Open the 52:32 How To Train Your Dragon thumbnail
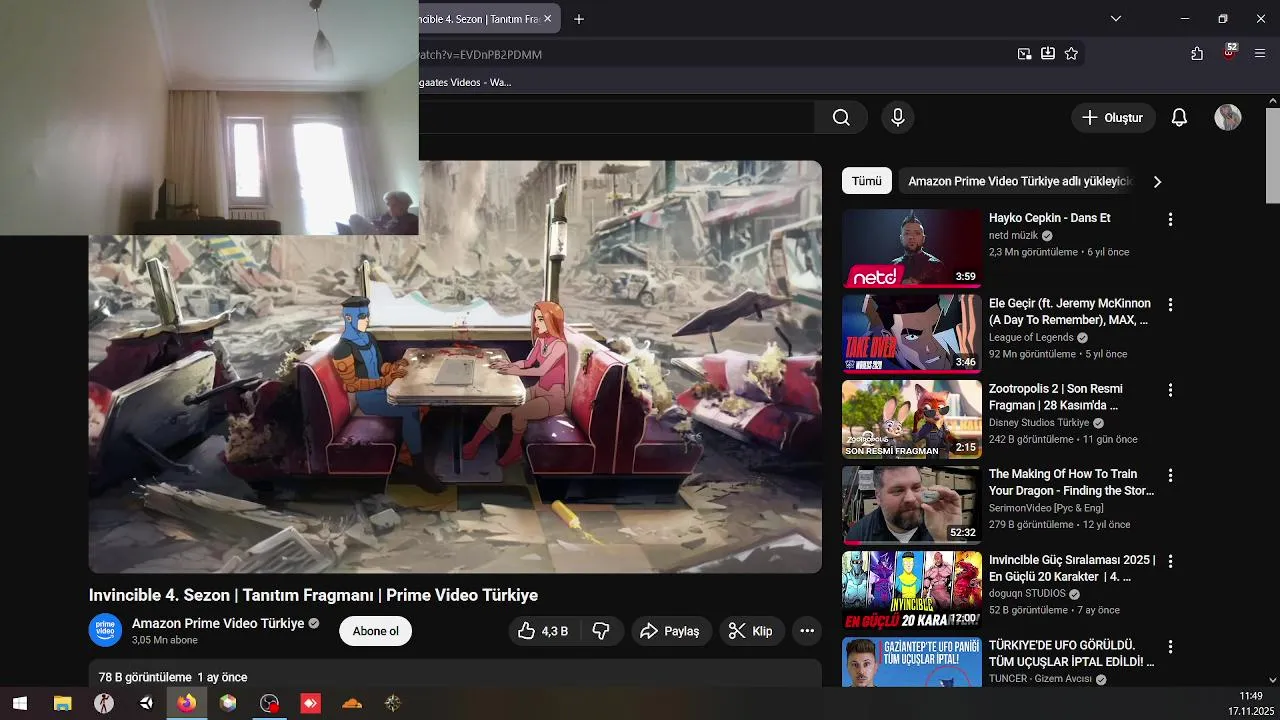Image resolution: width=1280 pixels, height=720 pixels. coord(912,505)
